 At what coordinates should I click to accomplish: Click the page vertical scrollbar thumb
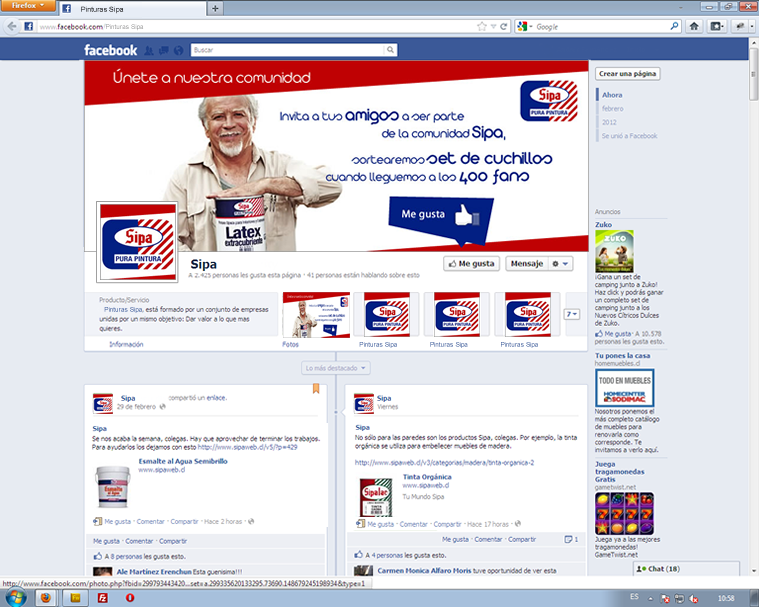pos(754,75)
